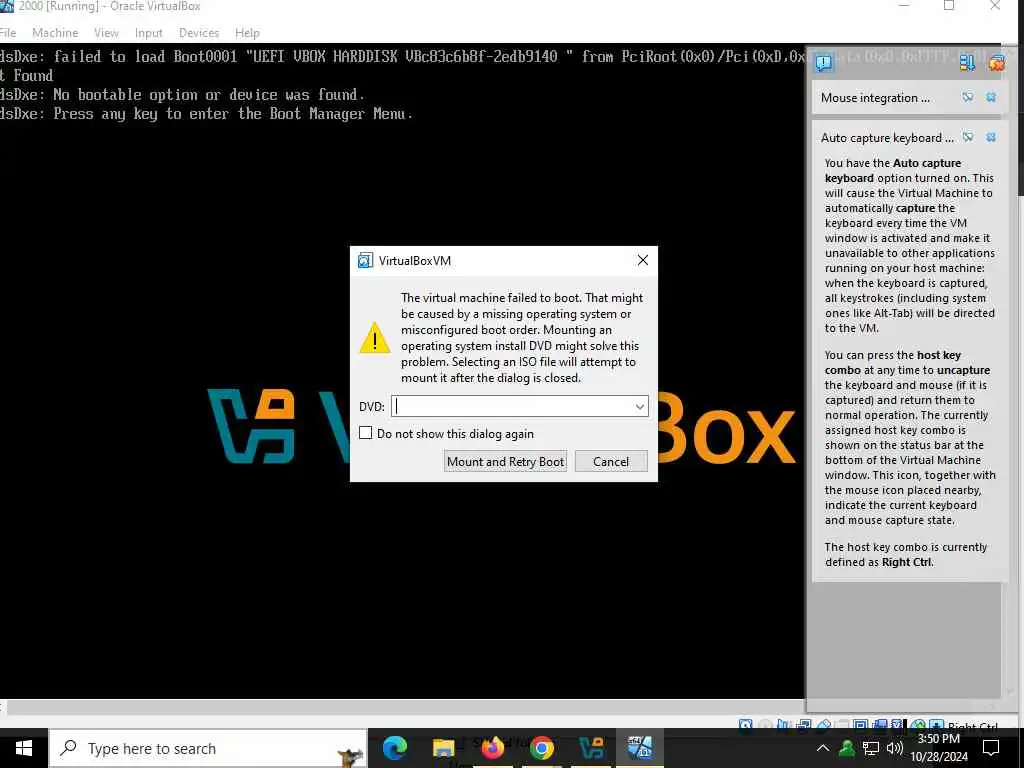The height and width of the screenshot is (768, 1024).
Task: Show hidden system tray icons
Action: click(823, 748)
